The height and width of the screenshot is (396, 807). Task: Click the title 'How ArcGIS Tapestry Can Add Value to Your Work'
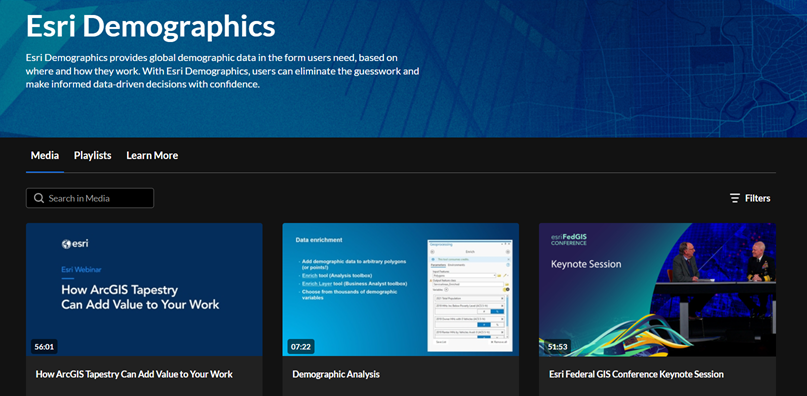[134, 374]
